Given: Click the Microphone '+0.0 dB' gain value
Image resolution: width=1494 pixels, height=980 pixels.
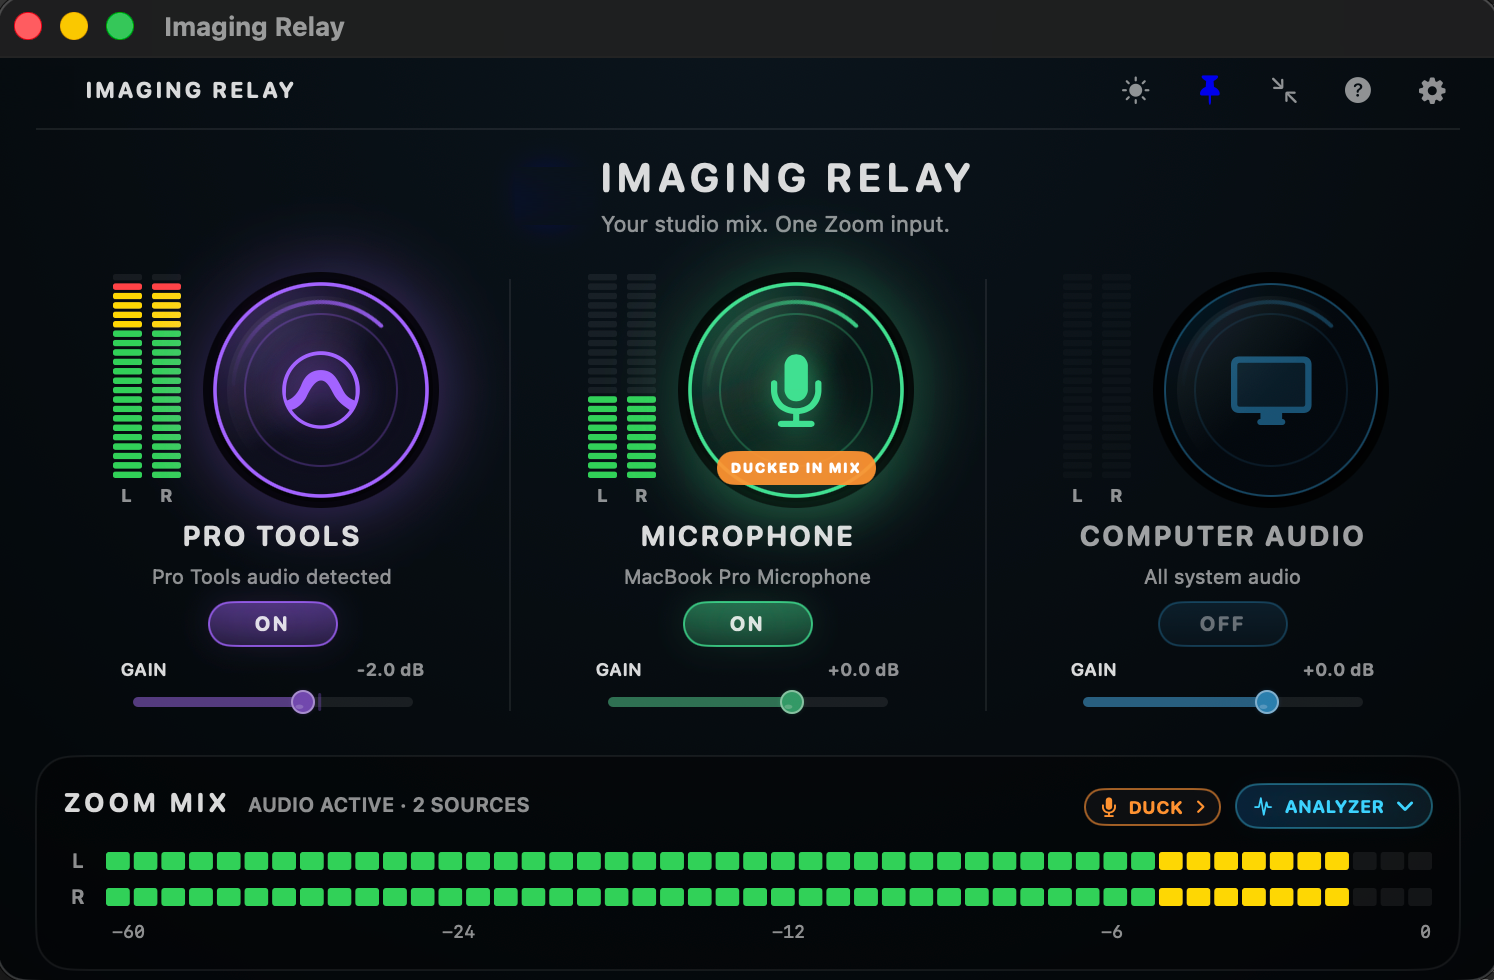Looking at the screenshot, I should point(863,670).
